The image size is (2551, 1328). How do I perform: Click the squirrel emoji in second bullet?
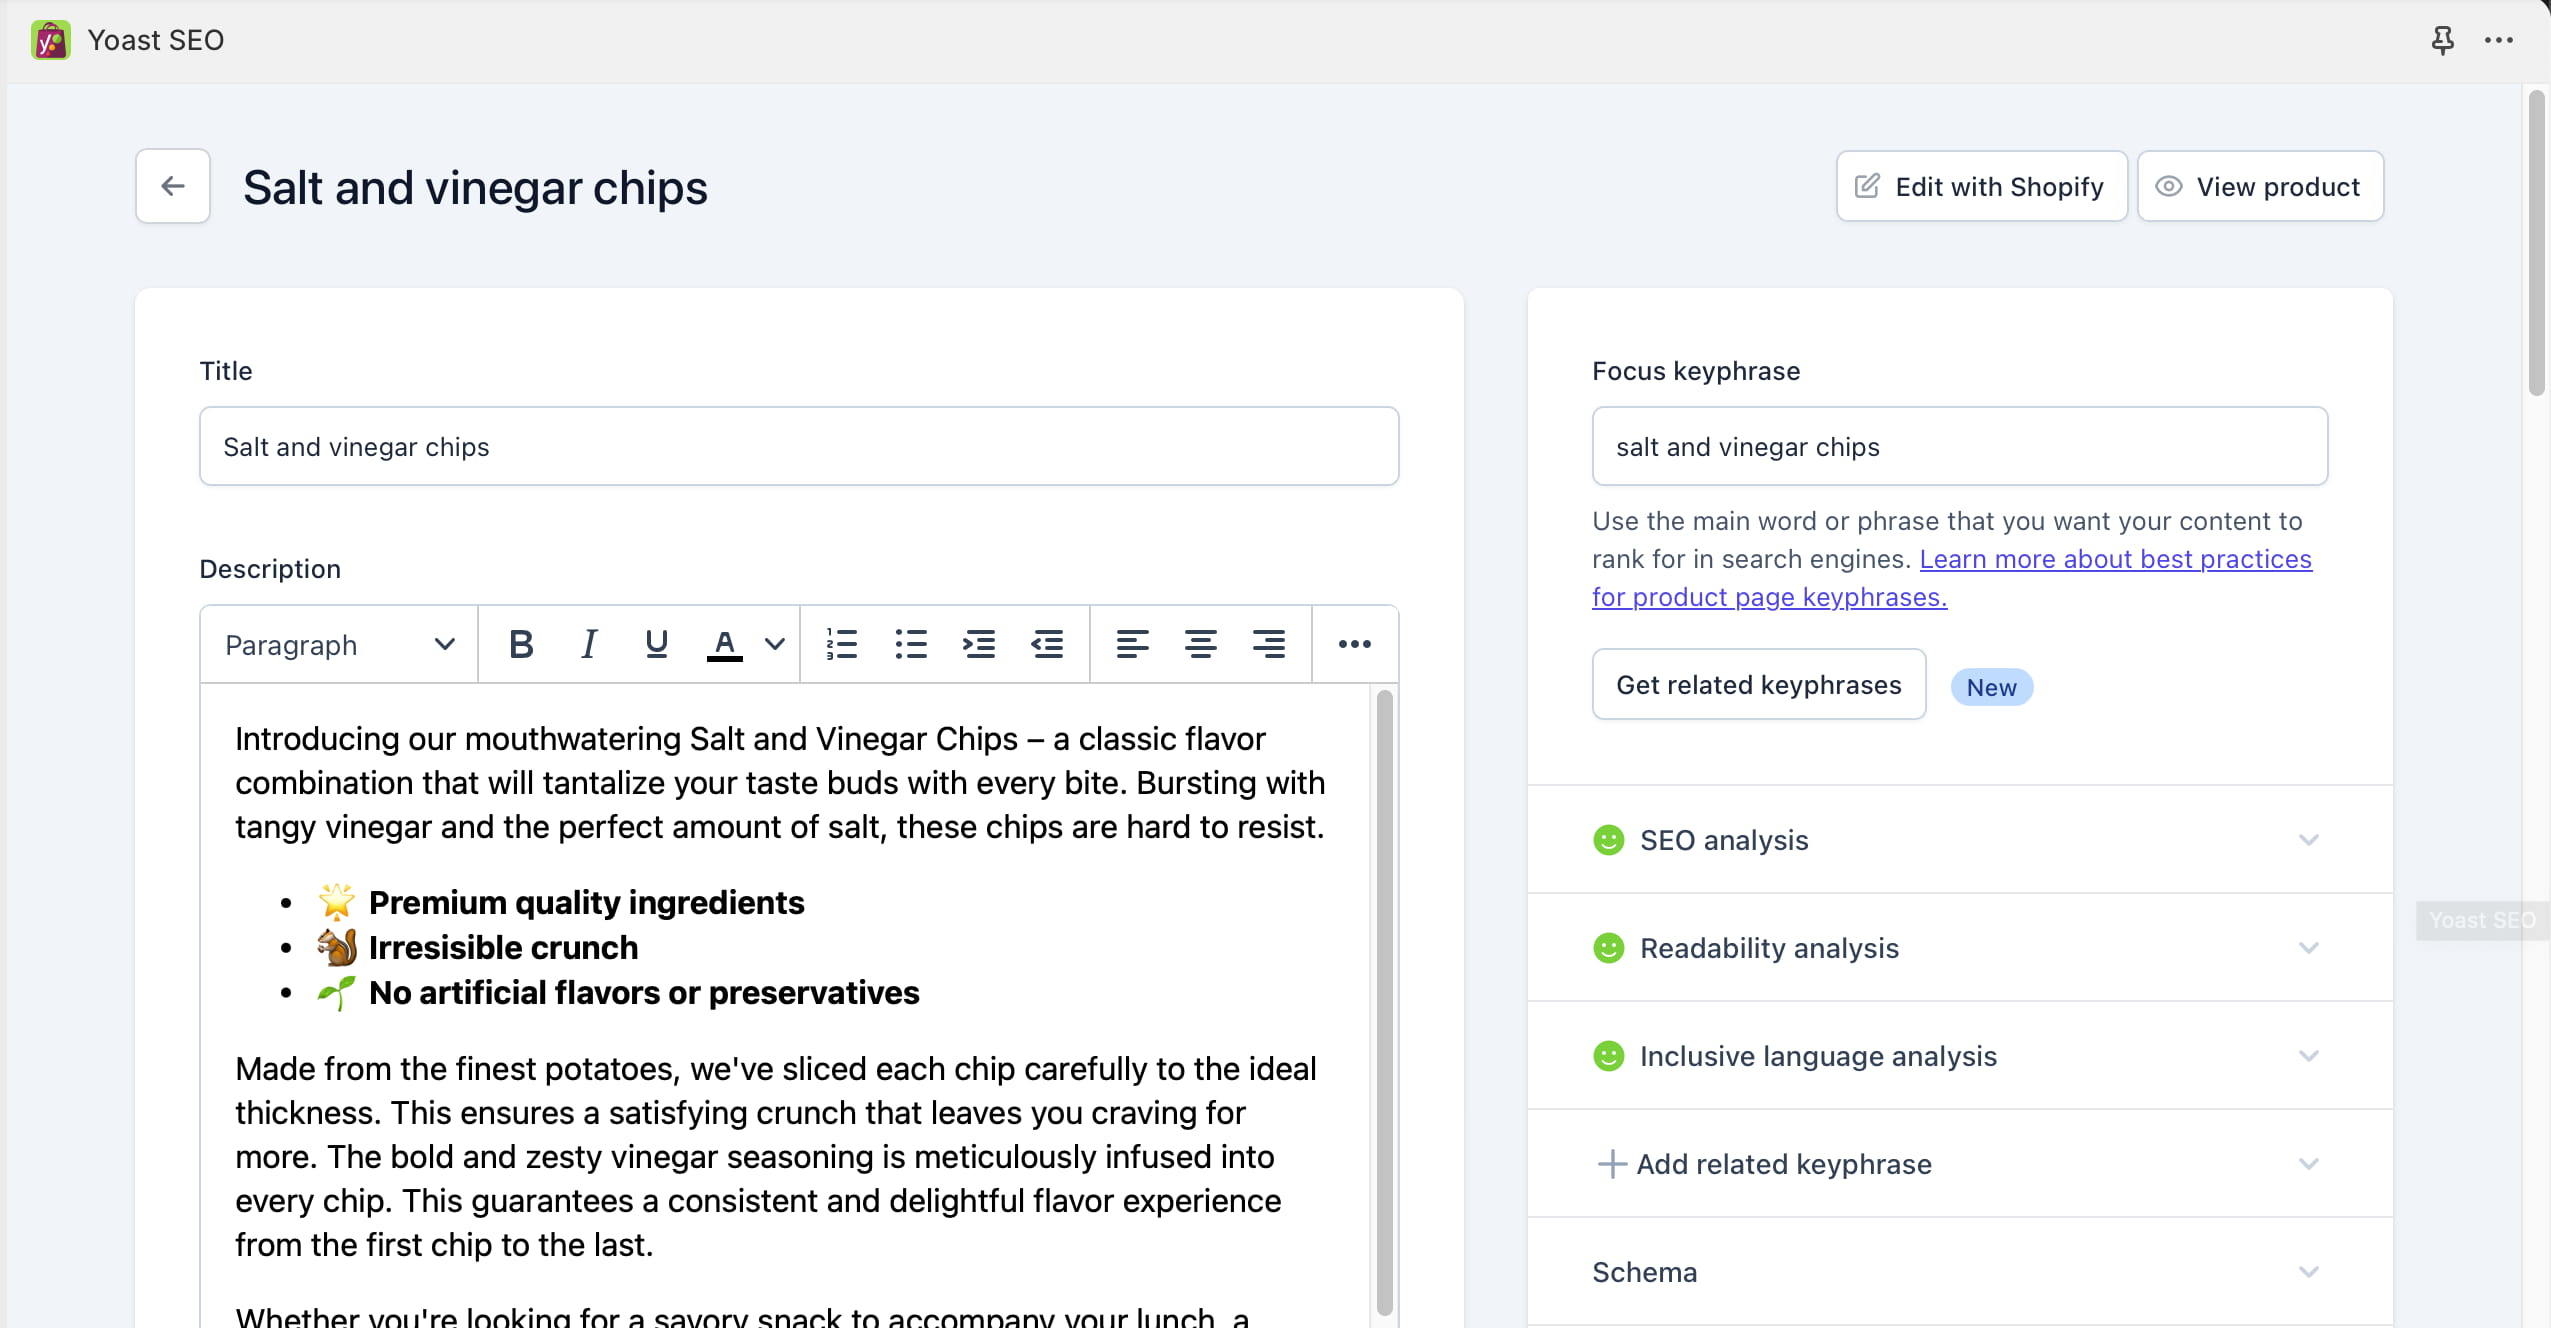(337, 947)
